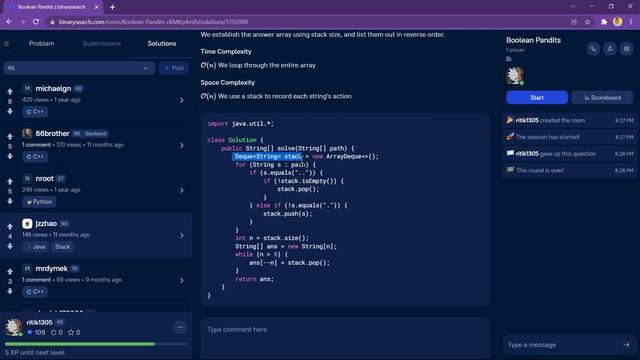Downvote 66brother's solution
Image resolution: width=640 pixels, height=360 pixels.
point(10,156)
